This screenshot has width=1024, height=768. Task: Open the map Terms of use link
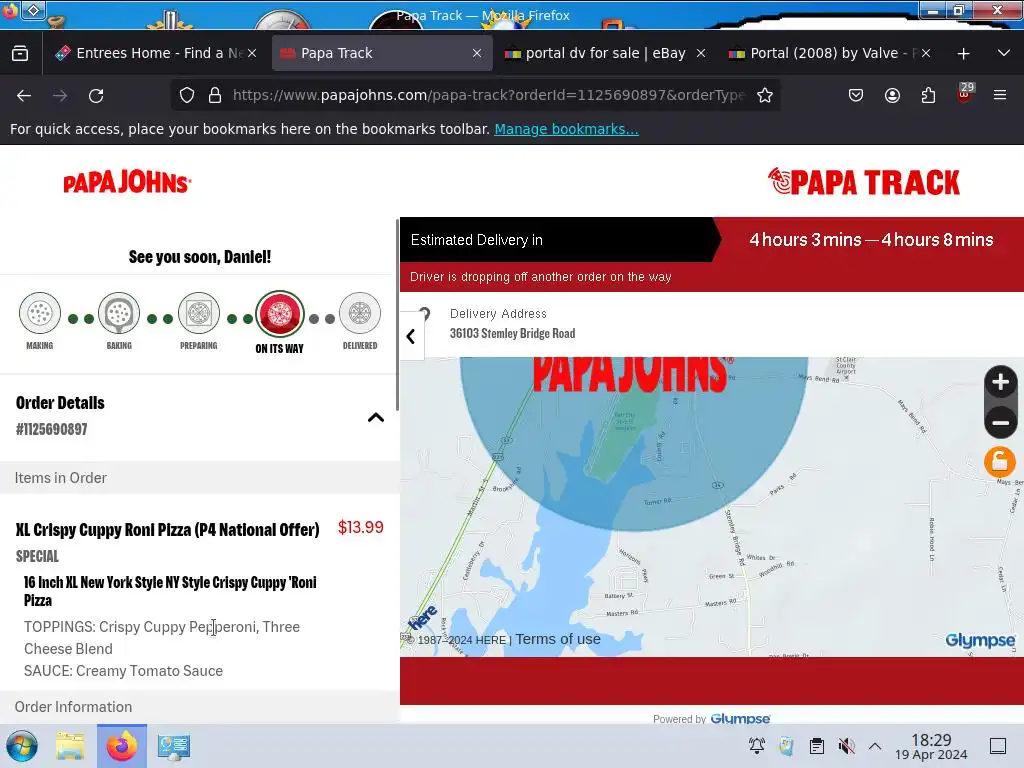click(x=558, y=639)
